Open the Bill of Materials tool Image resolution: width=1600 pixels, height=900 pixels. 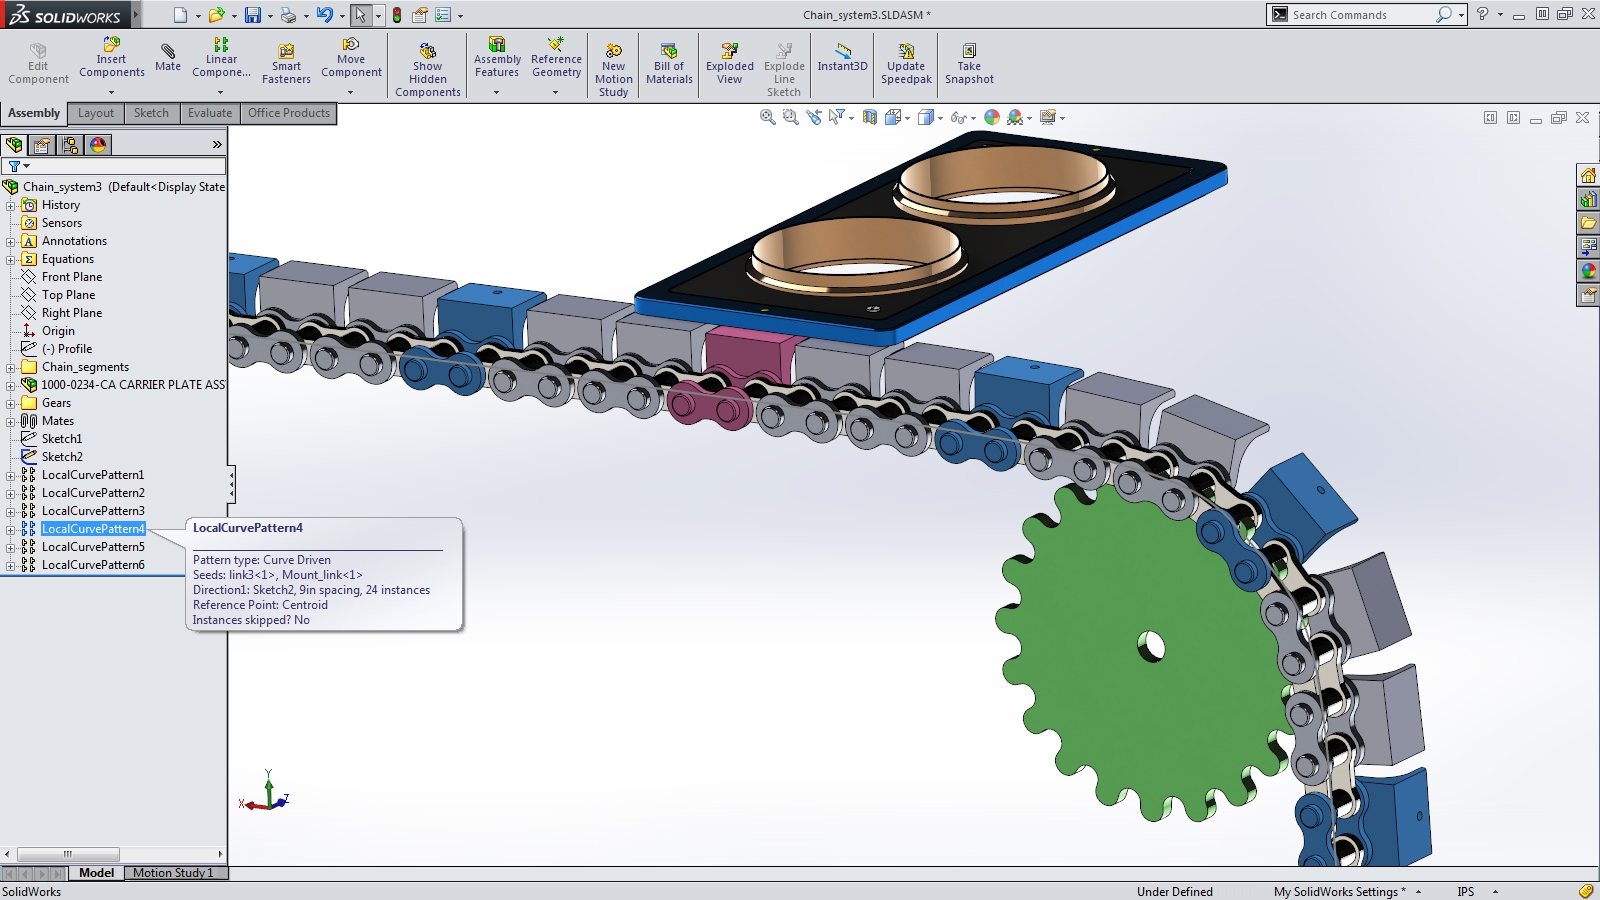[x=668, y=60]
